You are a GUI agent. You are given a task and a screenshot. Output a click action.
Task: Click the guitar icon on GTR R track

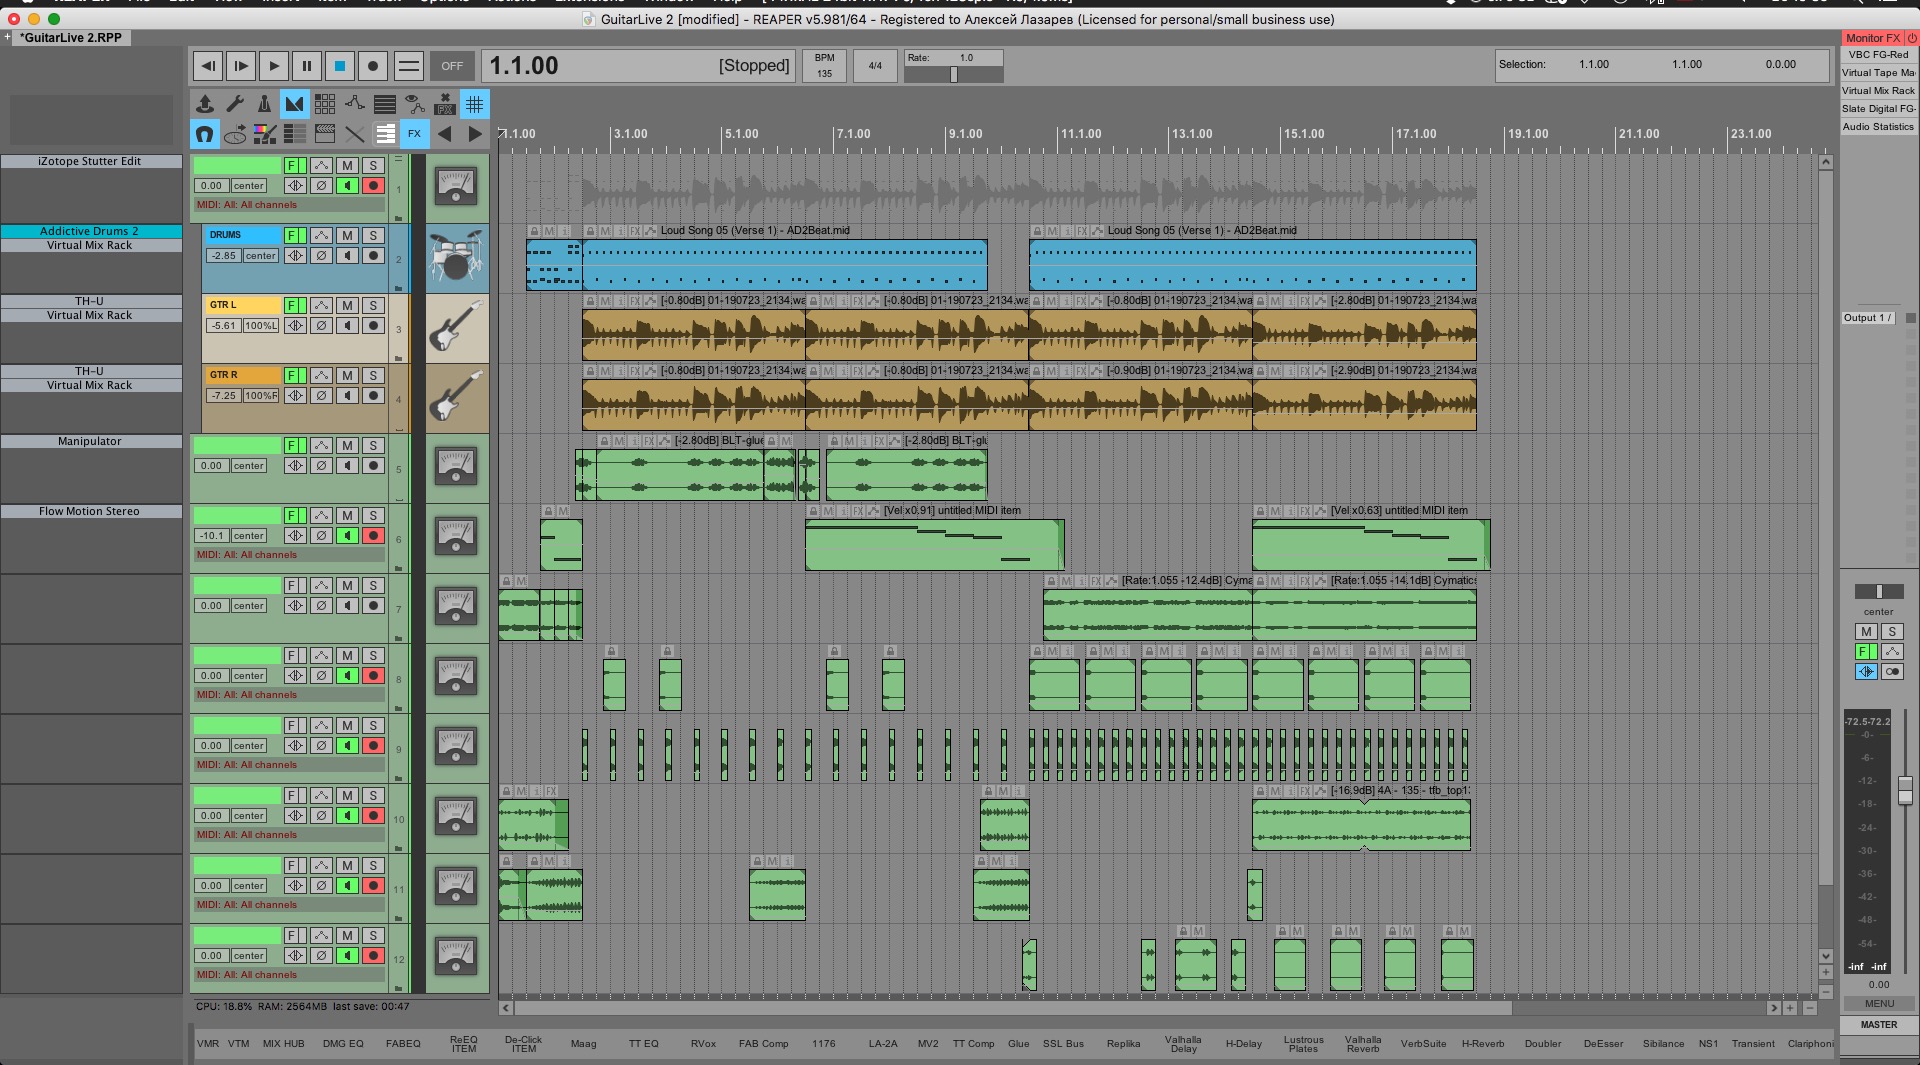click(x=456, y=397)
